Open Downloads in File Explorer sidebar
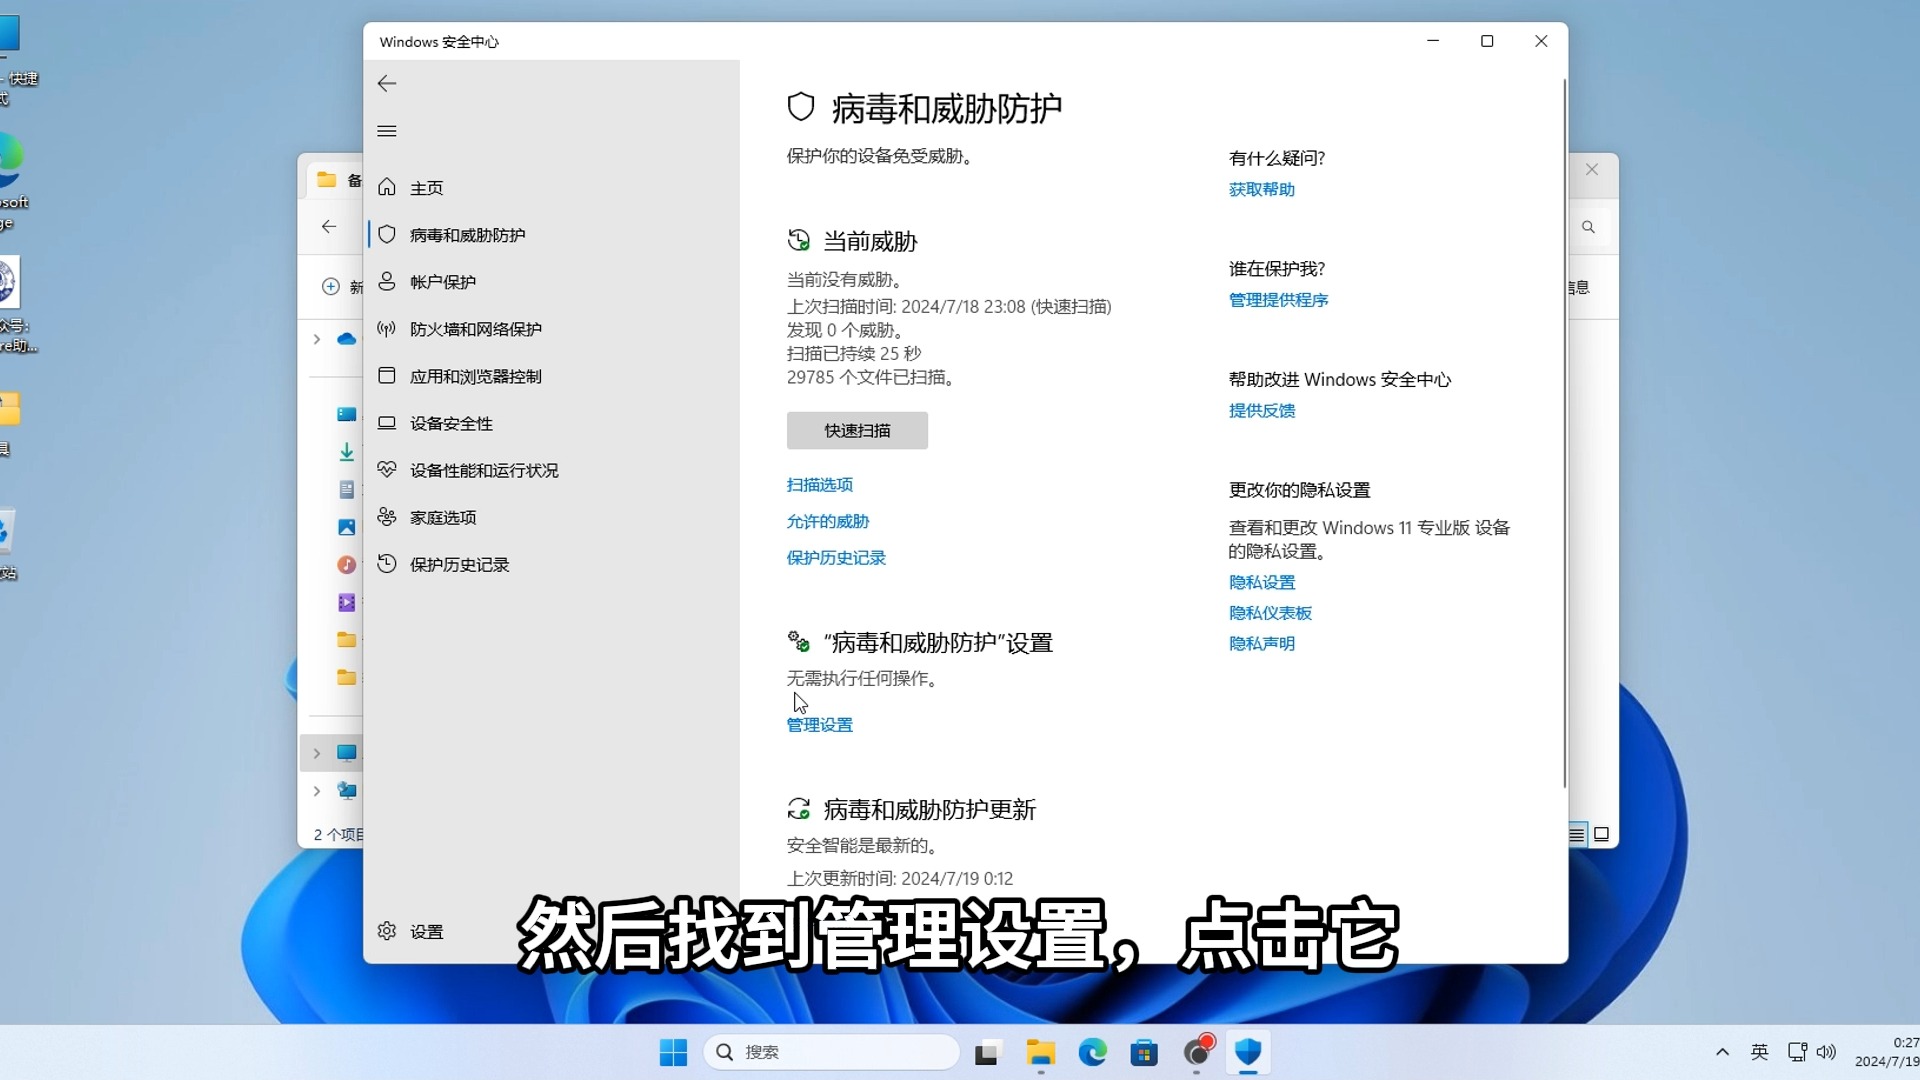This screenshot has width=1920, height=1080. coord(346,452)
